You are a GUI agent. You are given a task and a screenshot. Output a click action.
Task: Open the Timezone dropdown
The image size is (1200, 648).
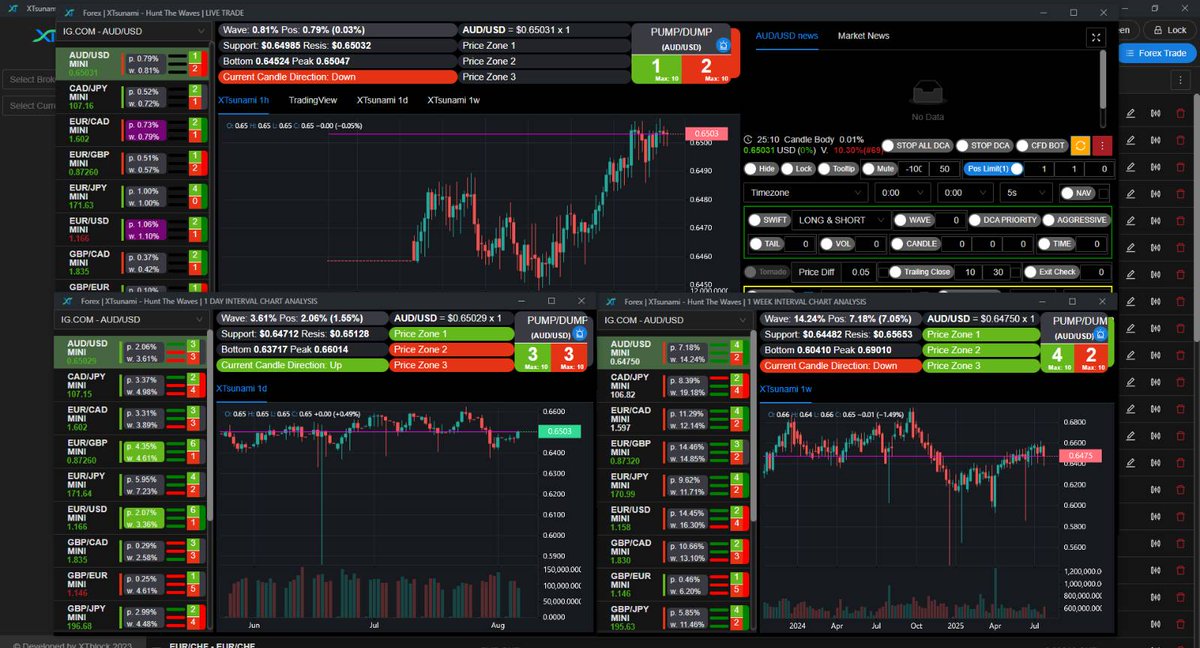[x=806, y=193]
